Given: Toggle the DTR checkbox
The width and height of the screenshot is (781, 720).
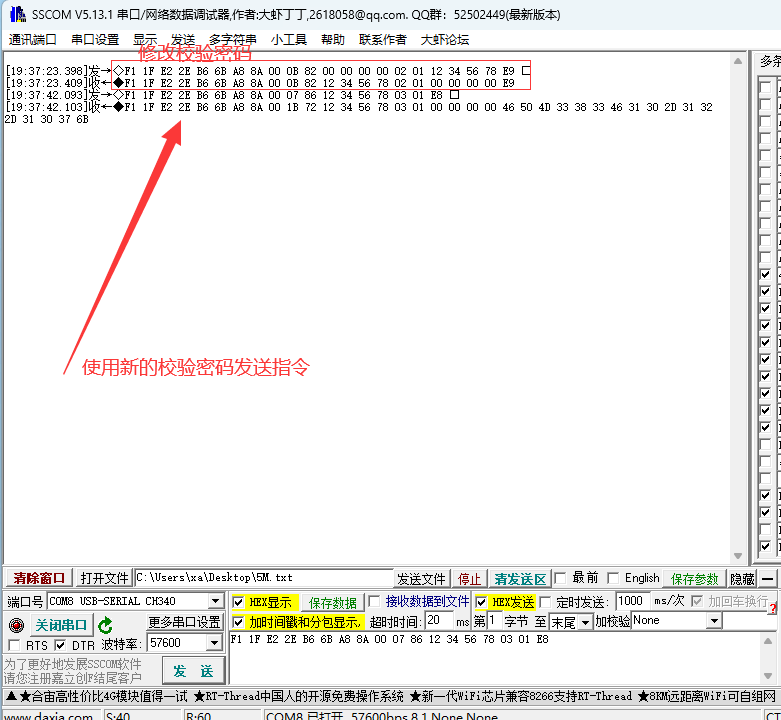Looking at the screenshot, I should (60, 645).
